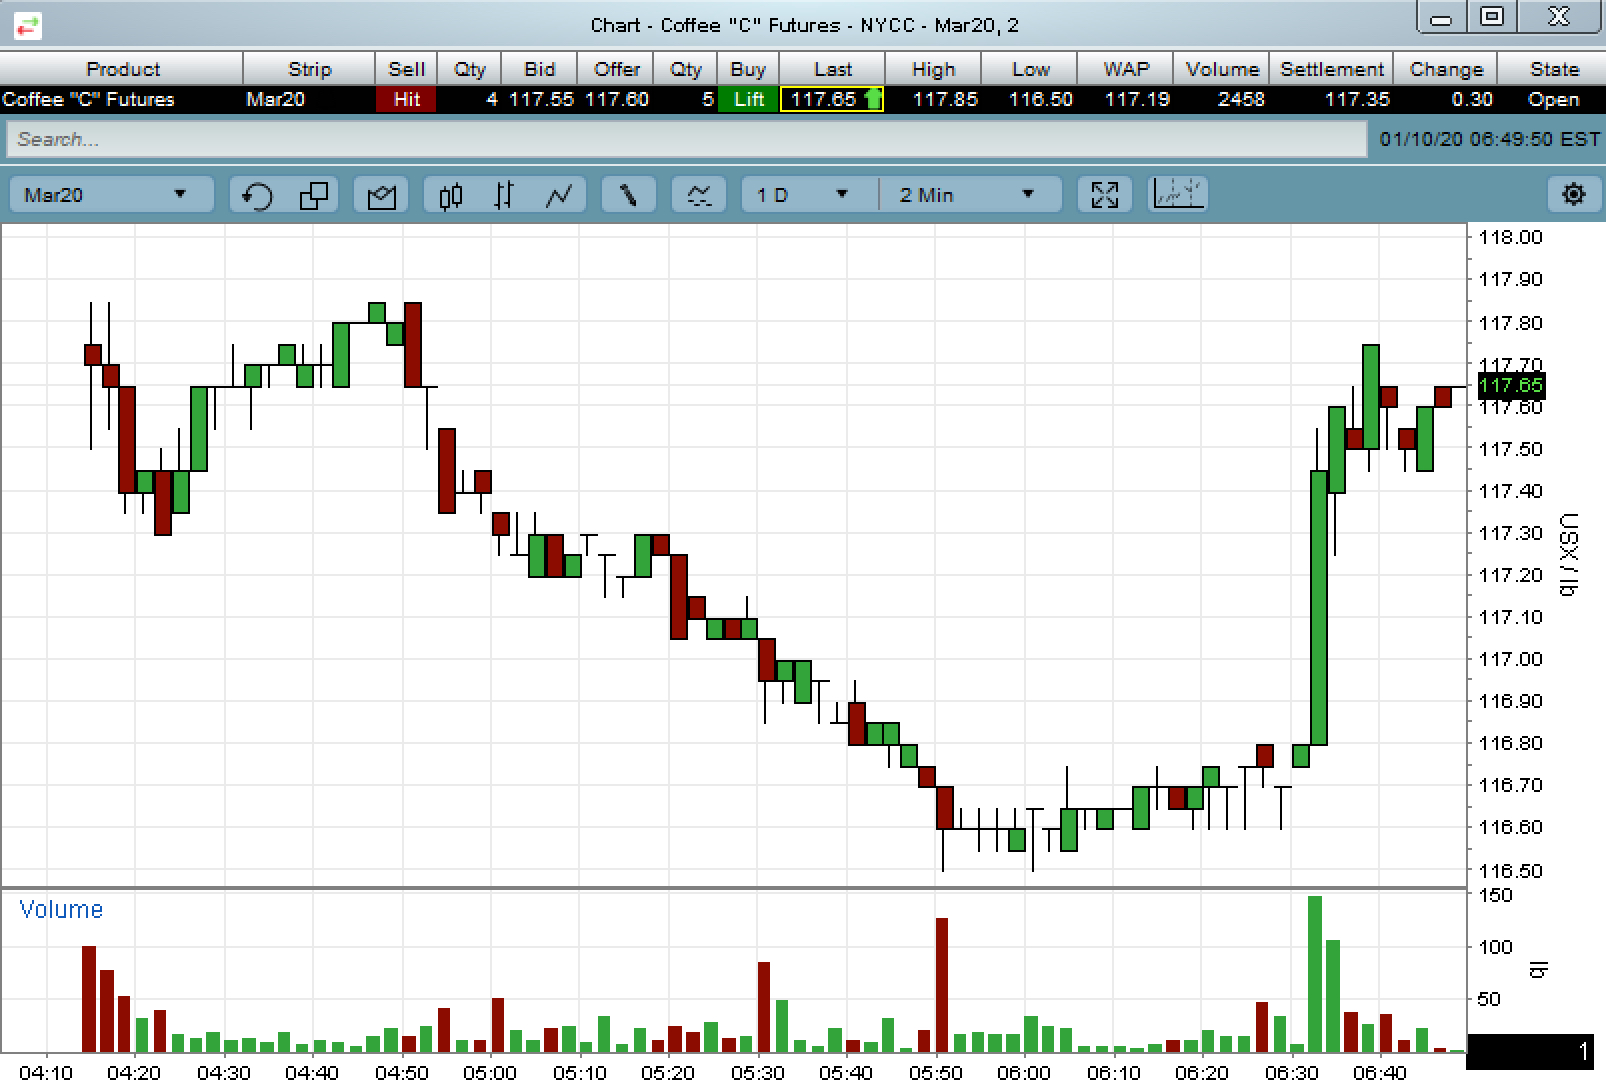Close the chart window
The height and width of the screenshot is (1086, 1606).
[1559, 17]
